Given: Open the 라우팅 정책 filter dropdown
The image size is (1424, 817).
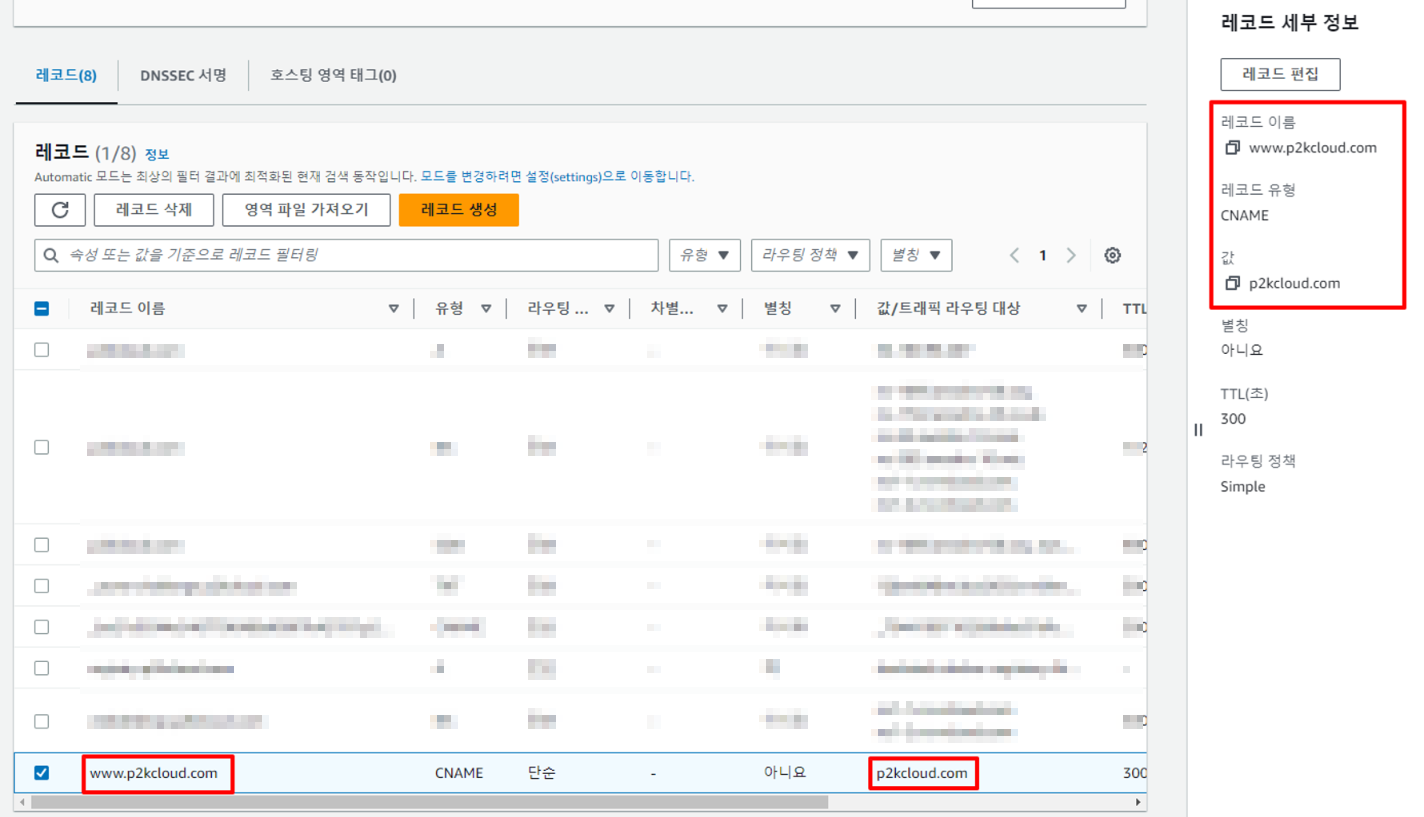Looking at the screenshot, I should pos(811,256).
